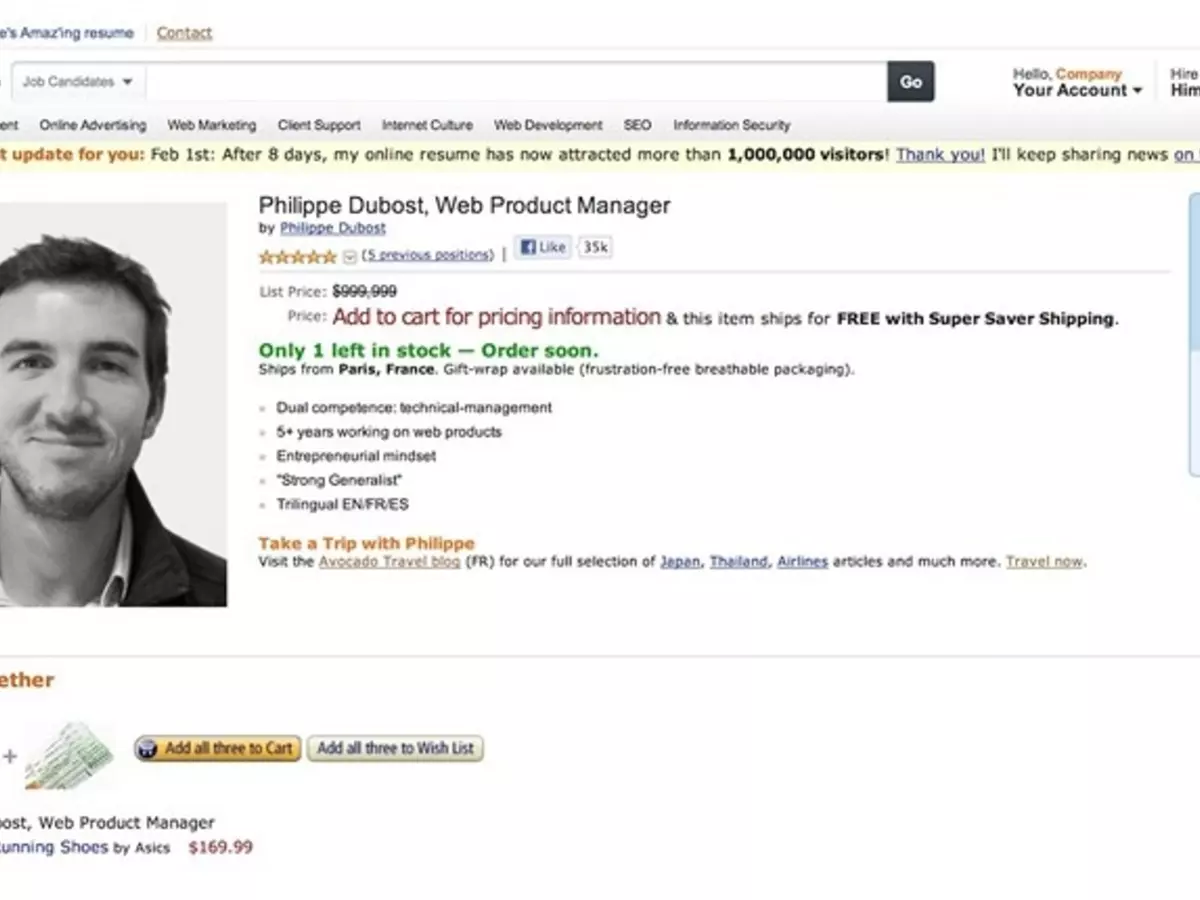
Task: Open Philippe Dubost's profile photo
Action: [x=112, y=405]
